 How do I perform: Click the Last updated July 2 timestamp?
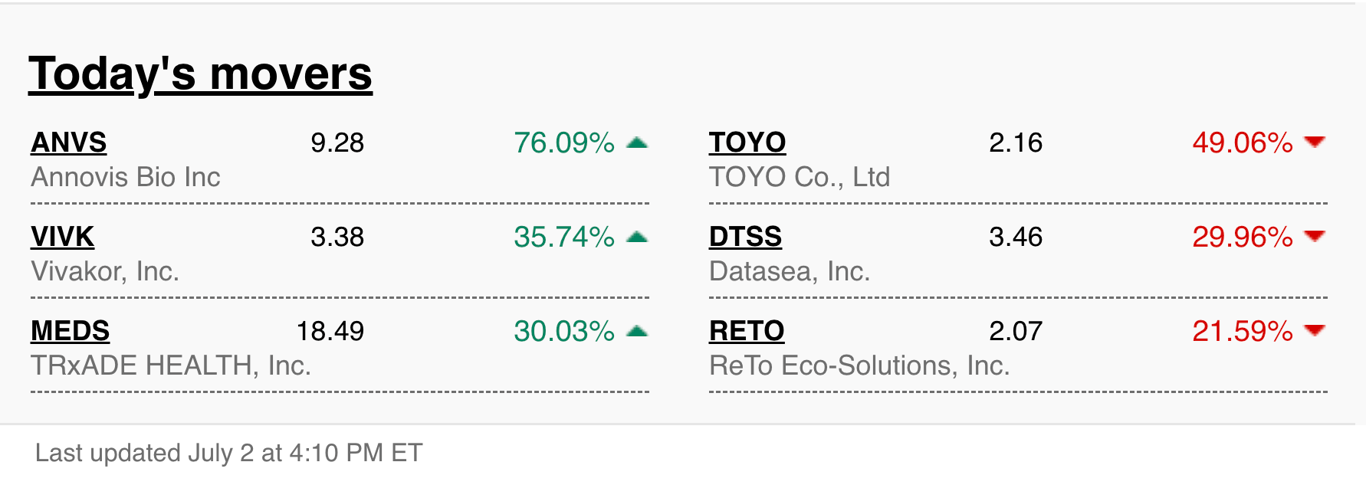(229, 453)
